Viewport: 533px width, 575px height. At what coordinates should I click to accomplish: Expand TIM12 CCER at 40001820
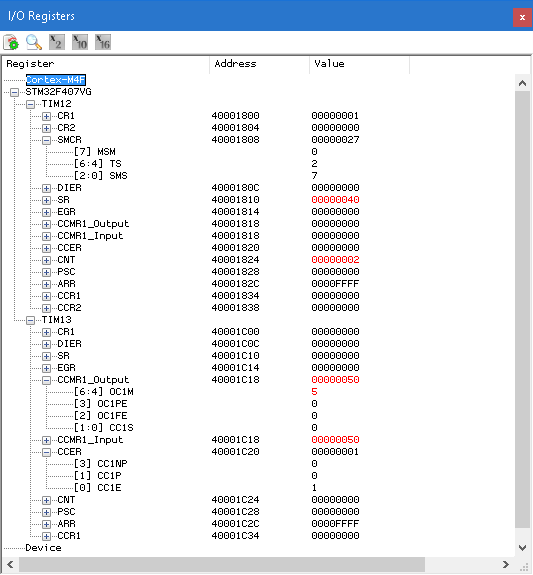pyautogui.click(x=46, y=248)
